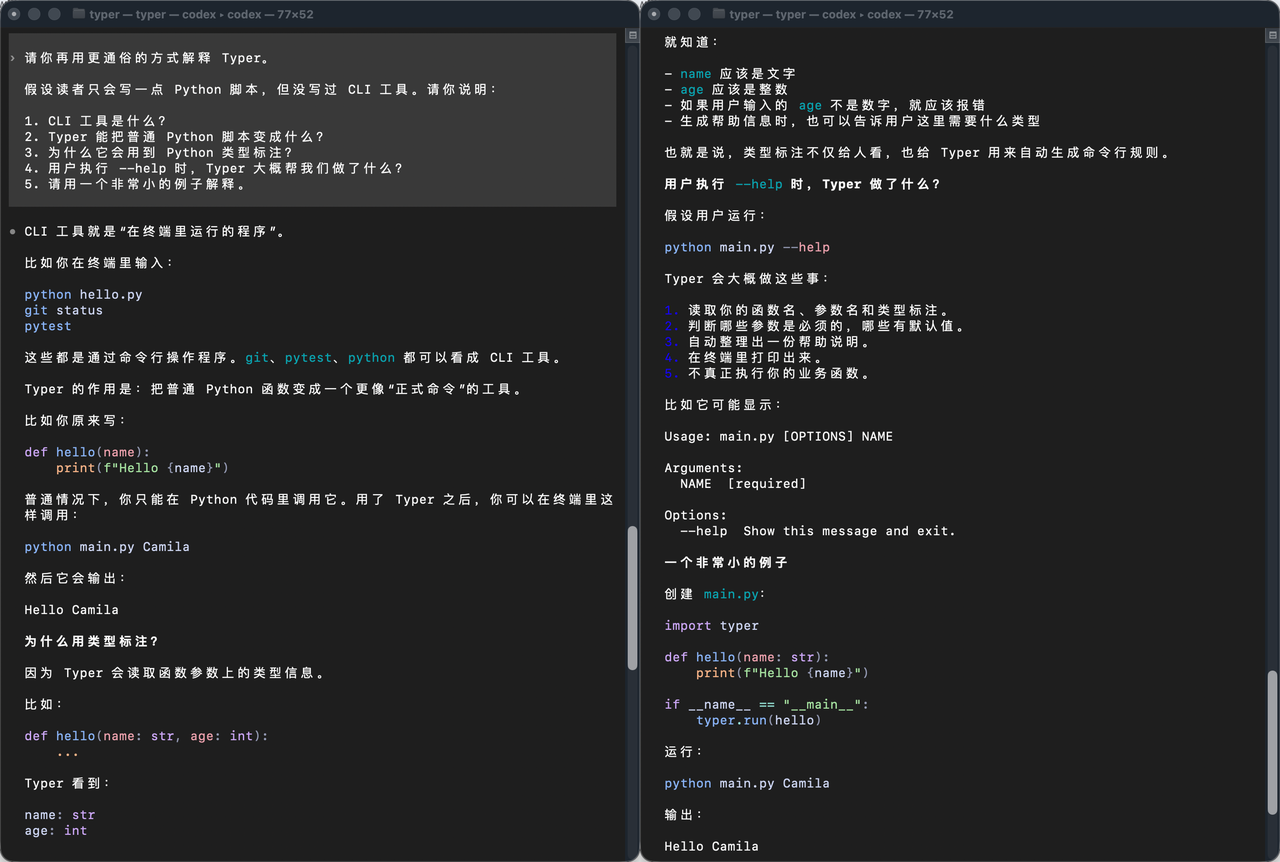Click the command "python hello.py"
The width and height of the screenshot is (1280, 862).
(x=84, y=295)
